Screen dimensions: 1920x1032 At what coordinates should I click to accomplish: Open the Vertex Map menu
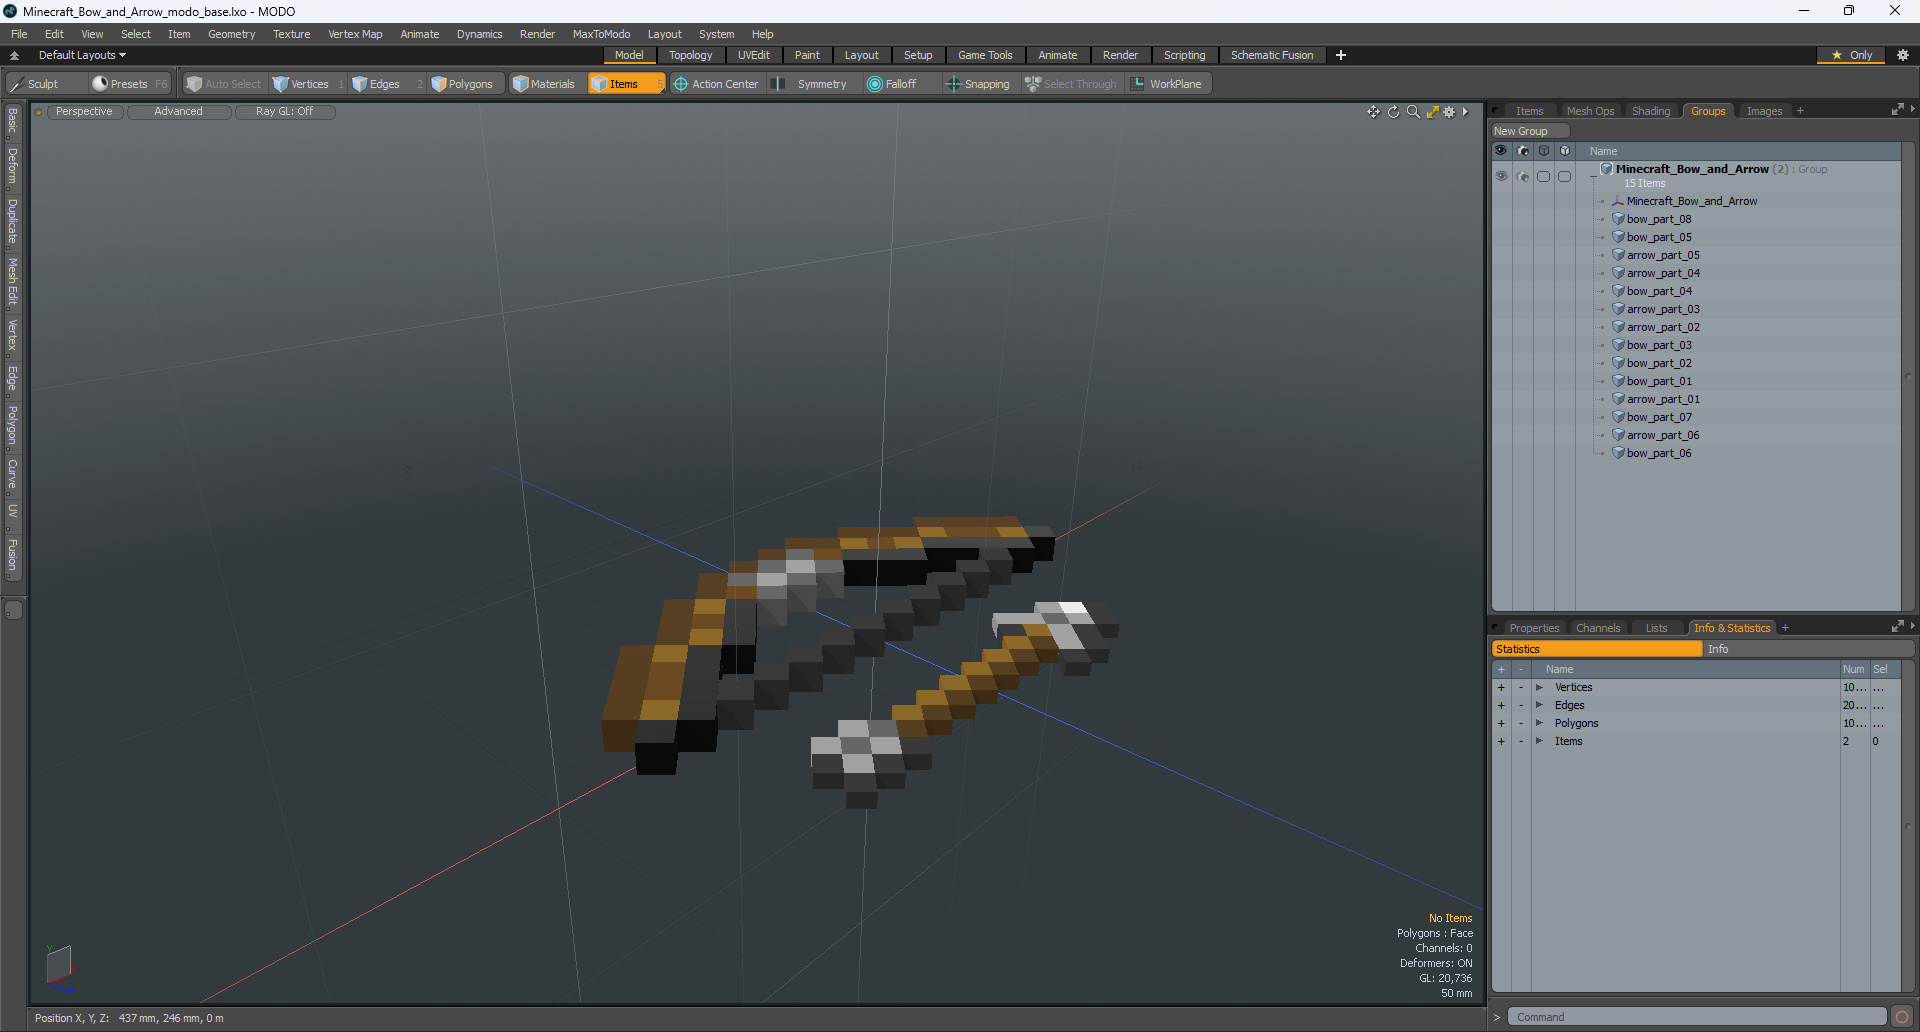pos(355,34)
